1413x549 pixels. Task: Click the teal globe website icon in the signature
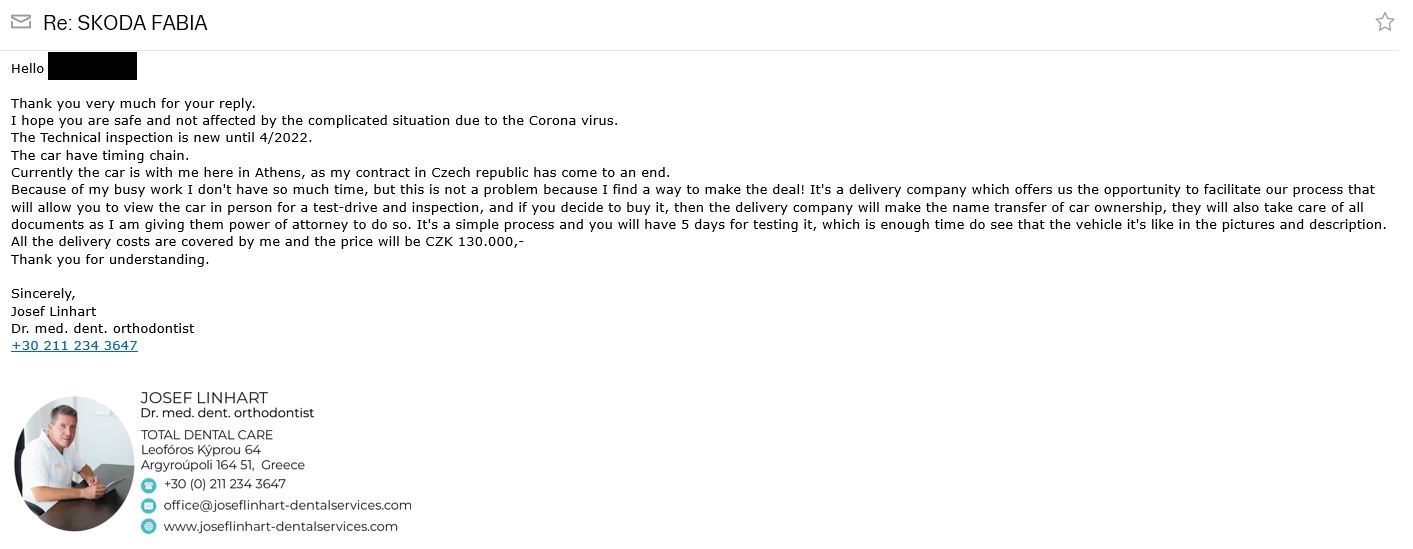(149, 526)
